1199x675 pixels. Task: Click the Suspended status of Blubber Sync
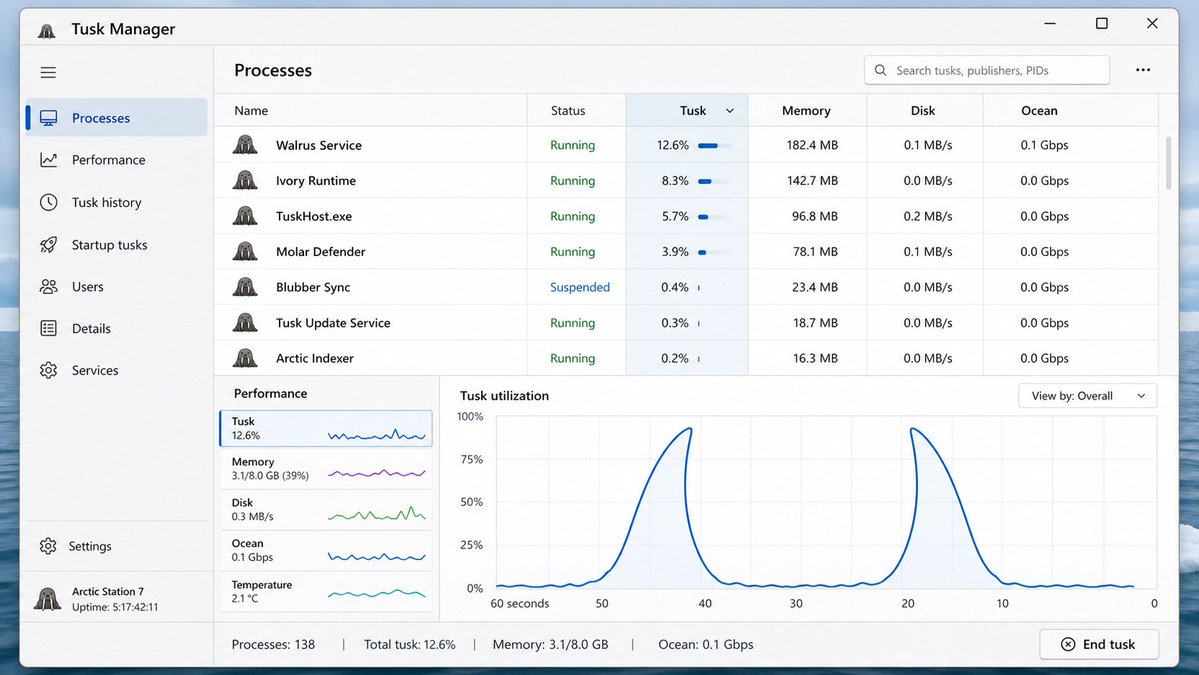[580, 287]
